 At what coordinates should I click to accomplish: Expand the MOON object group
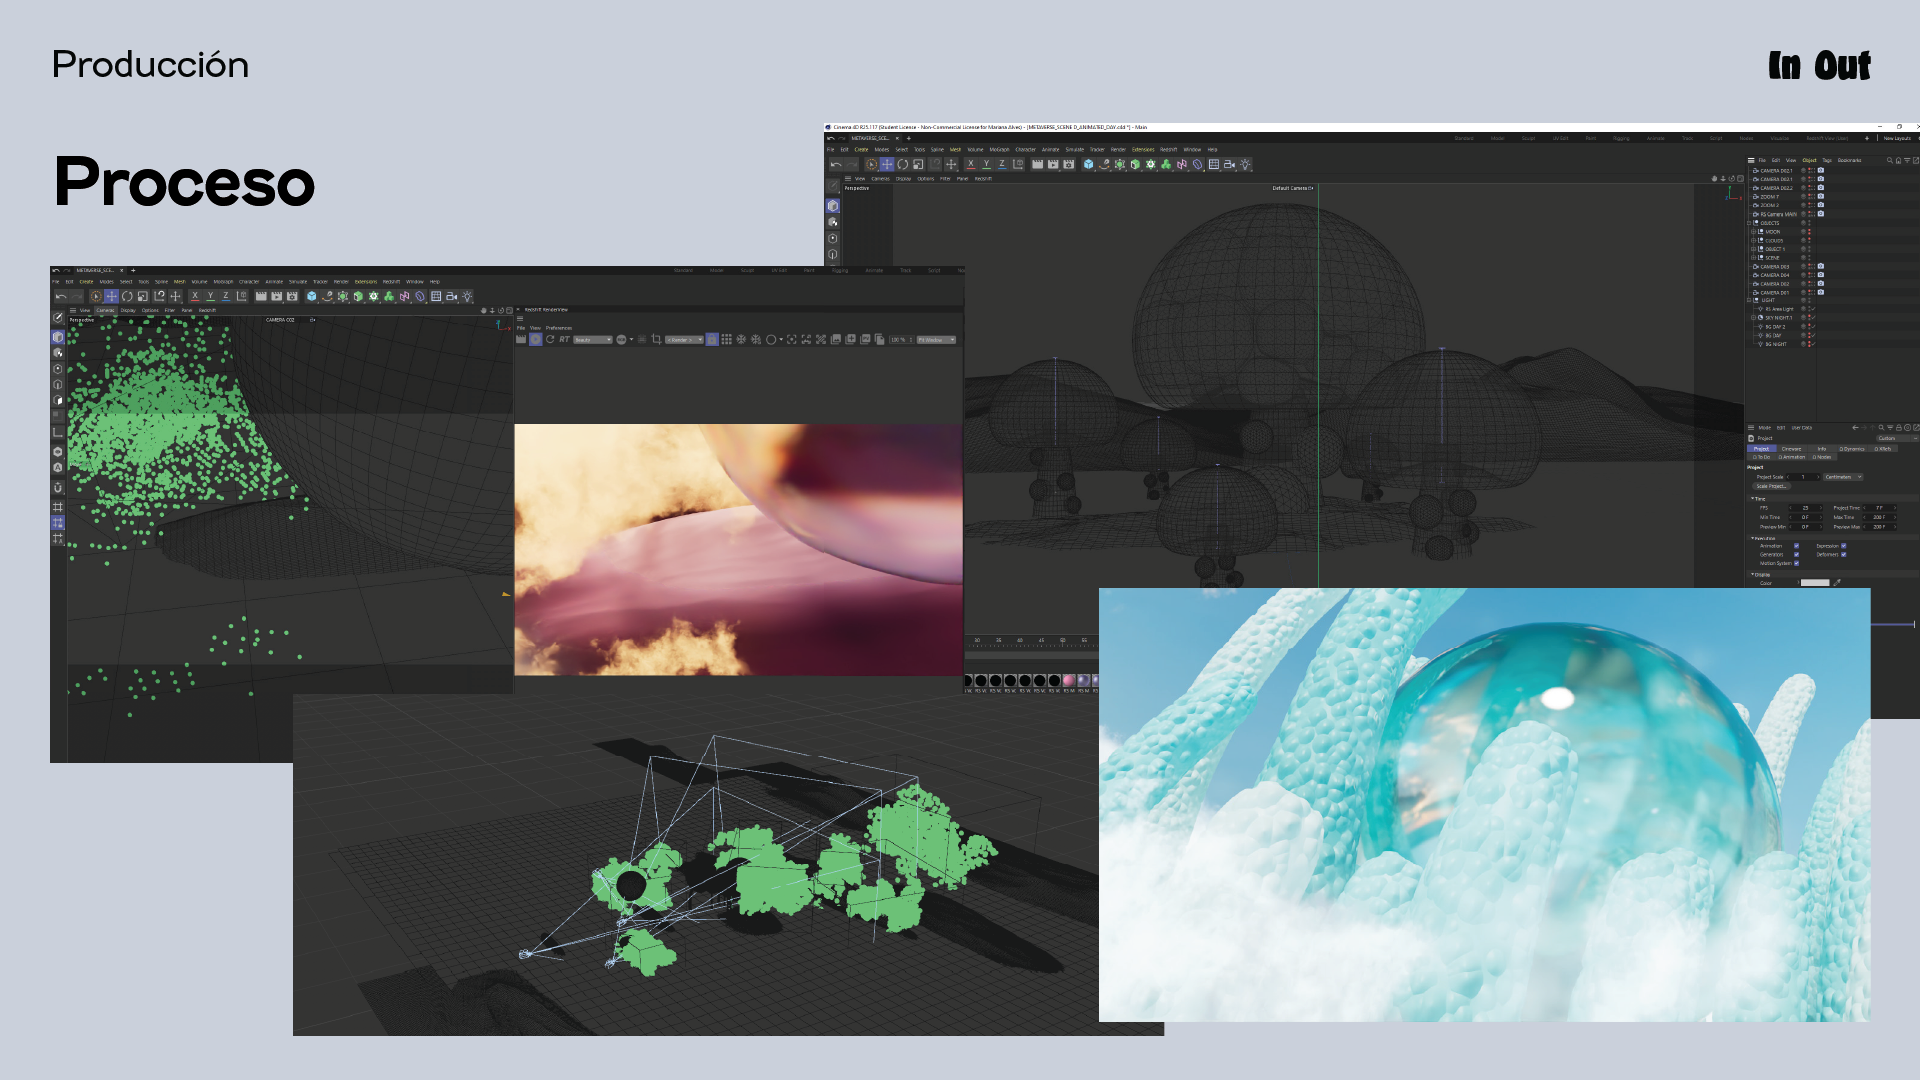coord(1753,232)
